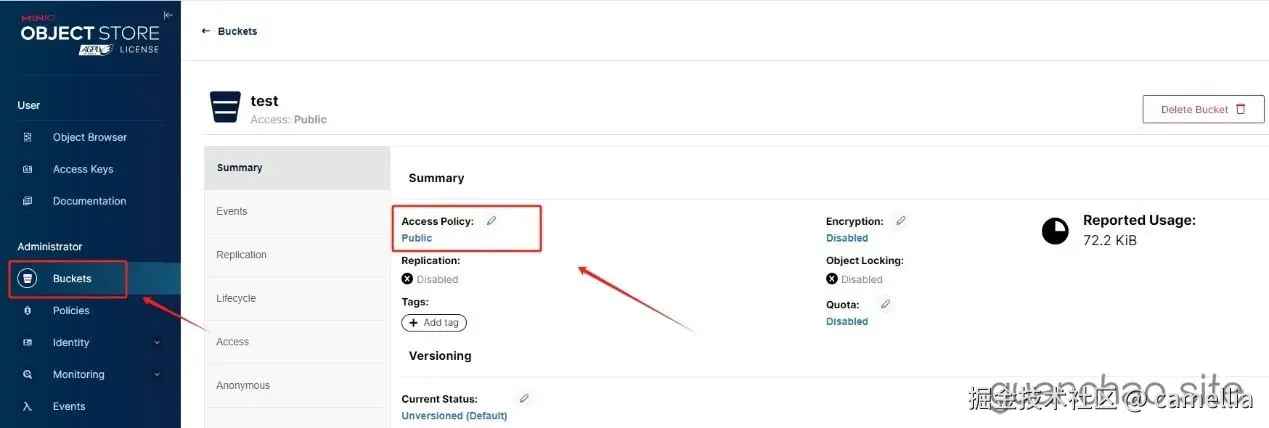Switch to the Replication tab
This screenshot has height=428, width=1269.
pos(241,255)
